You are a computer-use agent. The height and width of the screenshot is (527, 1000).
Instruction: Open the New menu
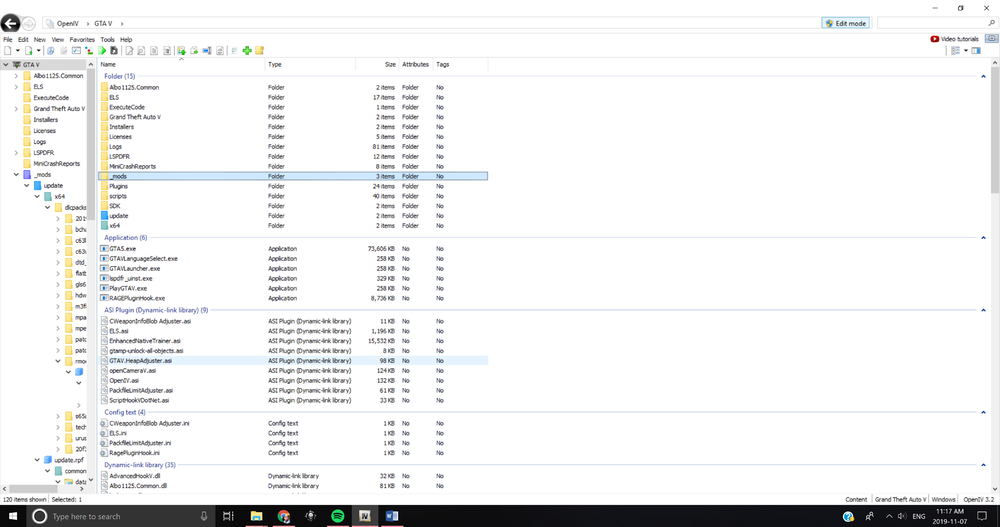coord(40,40)
